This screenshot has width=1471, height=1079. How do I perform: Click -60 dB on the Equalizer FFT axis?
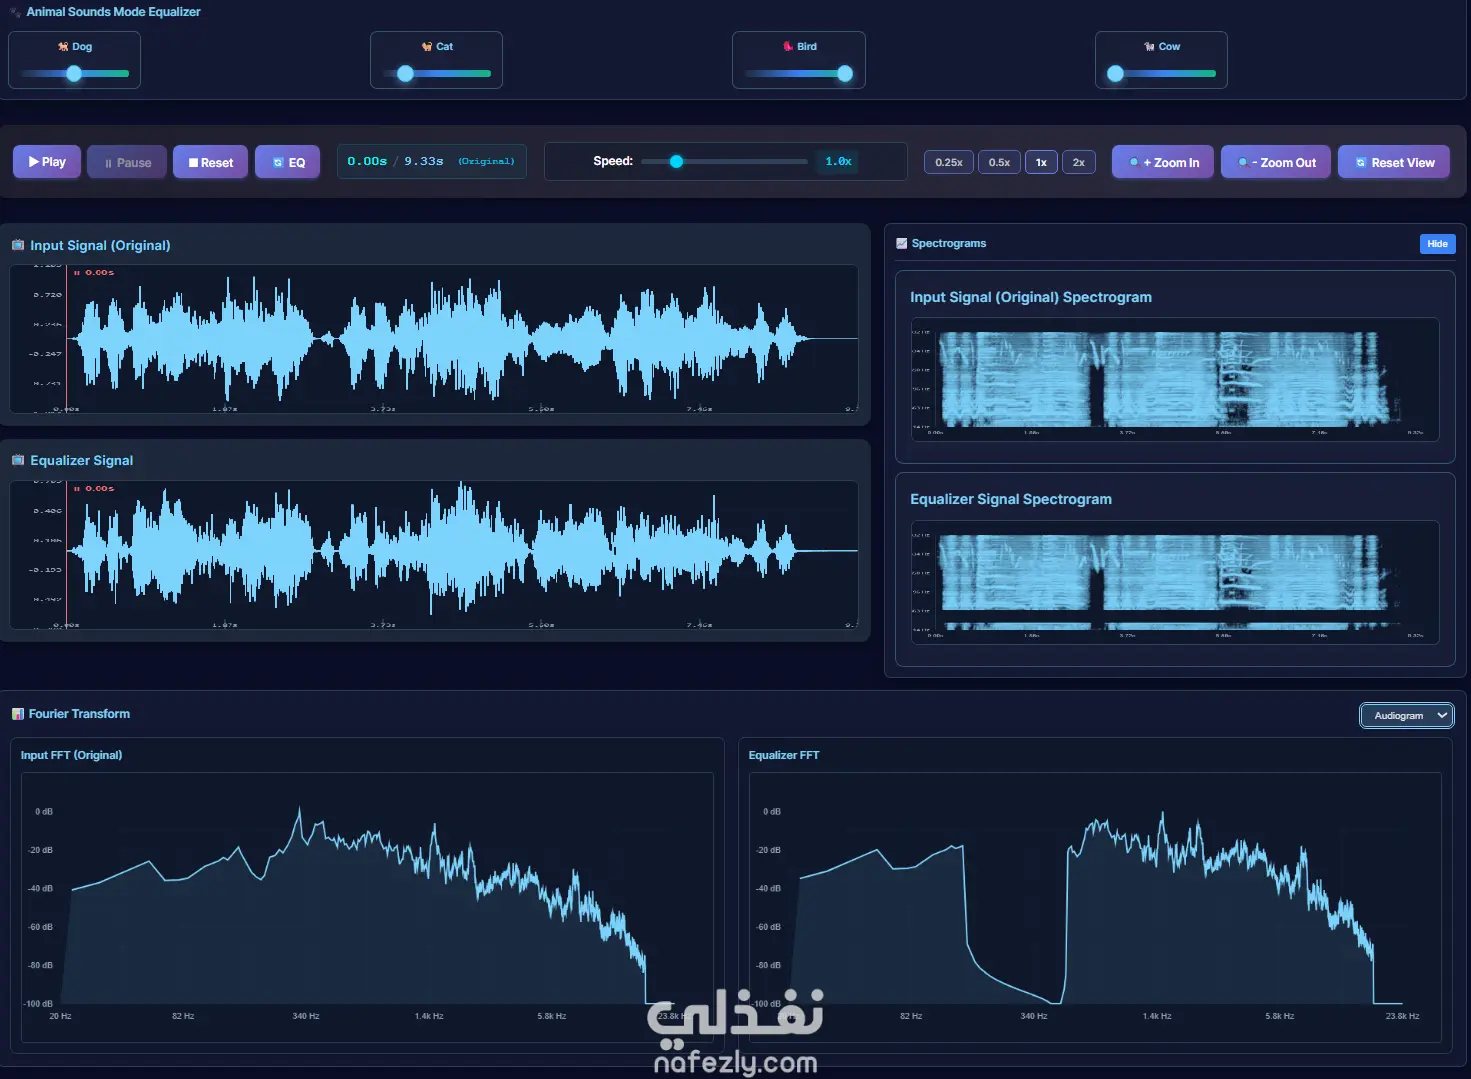(x=769, y=927)
